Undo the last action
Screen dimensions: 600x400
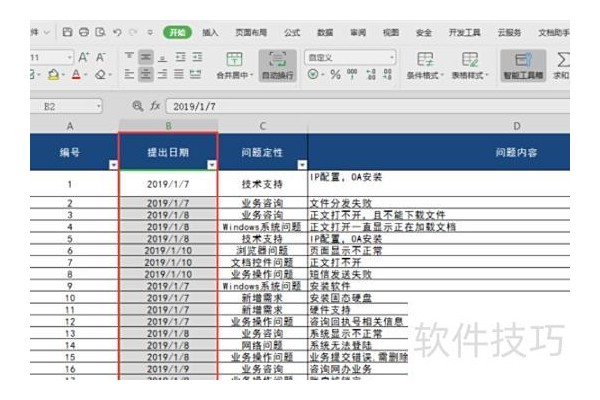click(x=117, y=33)
